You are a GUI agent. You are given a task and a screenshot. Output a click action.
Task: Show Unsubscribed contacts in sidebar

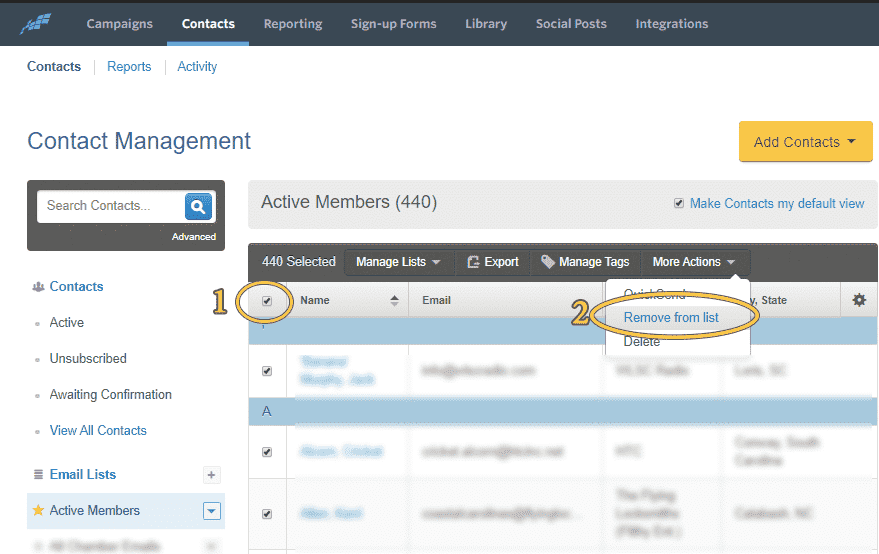coord(88,358)
